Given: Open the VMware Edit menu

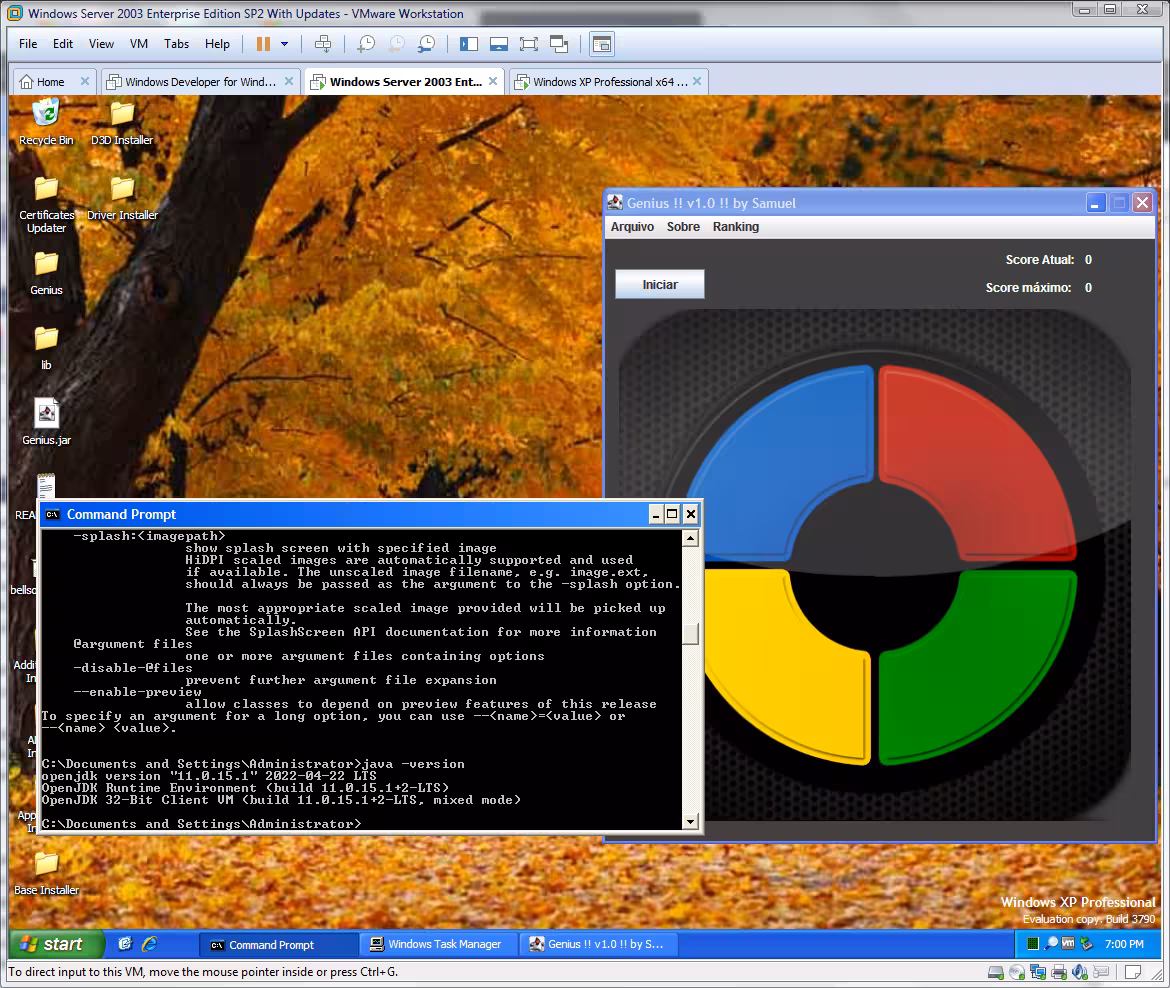Looking at the screenshot, I should pos(63,44).
